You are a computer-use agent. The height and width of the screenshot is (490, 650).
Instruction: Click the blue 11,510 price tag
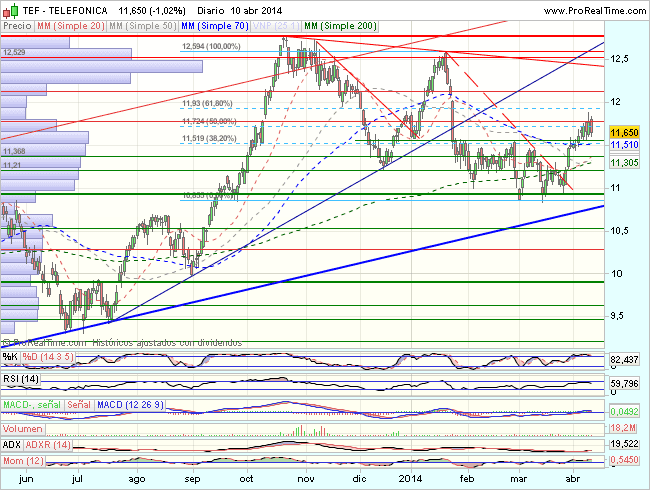click(x=625, y=144)
